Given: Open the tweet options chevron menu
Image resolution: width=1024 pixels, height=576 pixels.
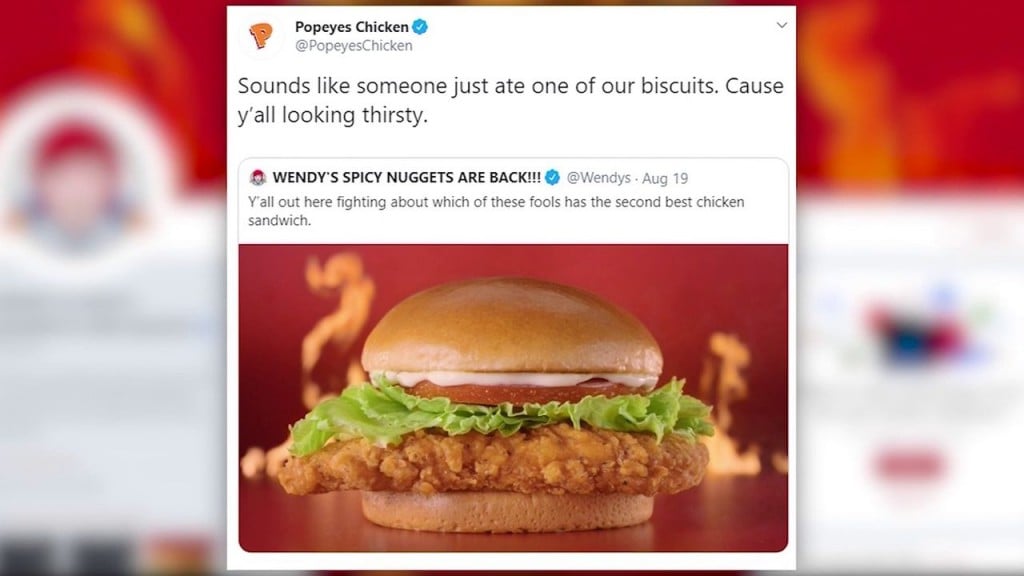Looking at the screenshot, I should coord(781,25).
